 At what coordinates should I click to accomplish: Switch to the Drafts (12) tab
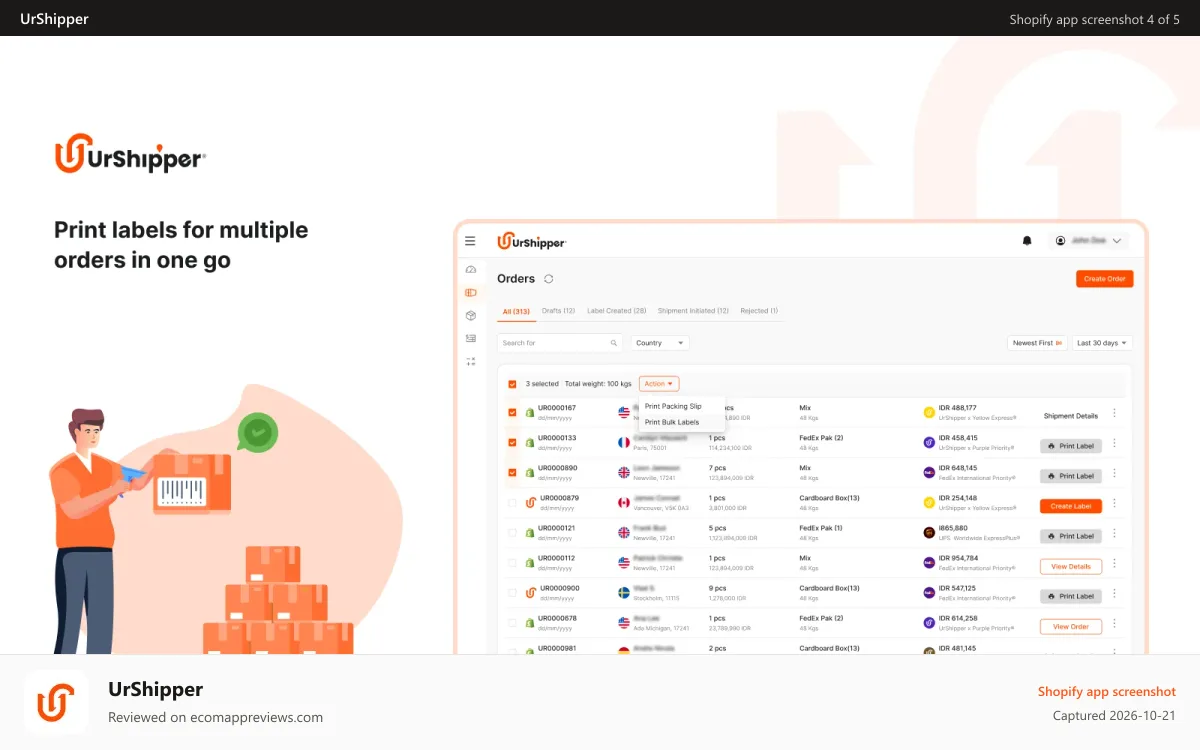558,311
